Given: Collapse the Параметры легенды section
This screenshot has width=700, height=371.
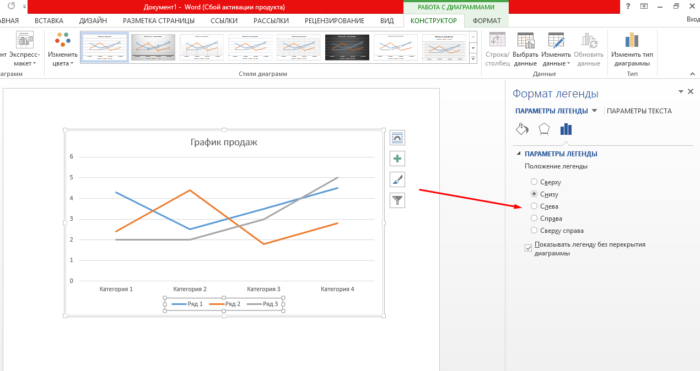Looking at the screenshot, I should pos(519,154).
